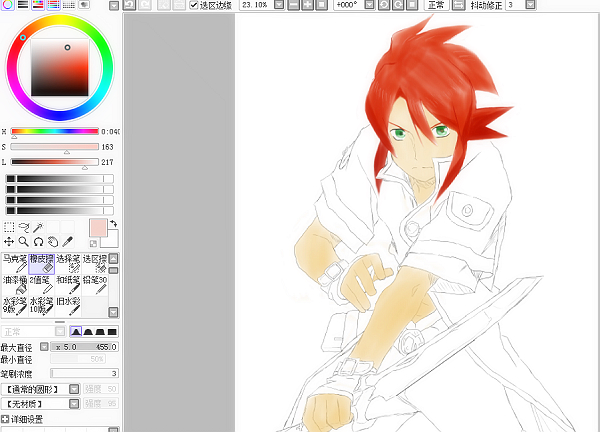Screen dimensions: 600x432
Task: Adjust the S saturation slider
Action: coord(55,147)
